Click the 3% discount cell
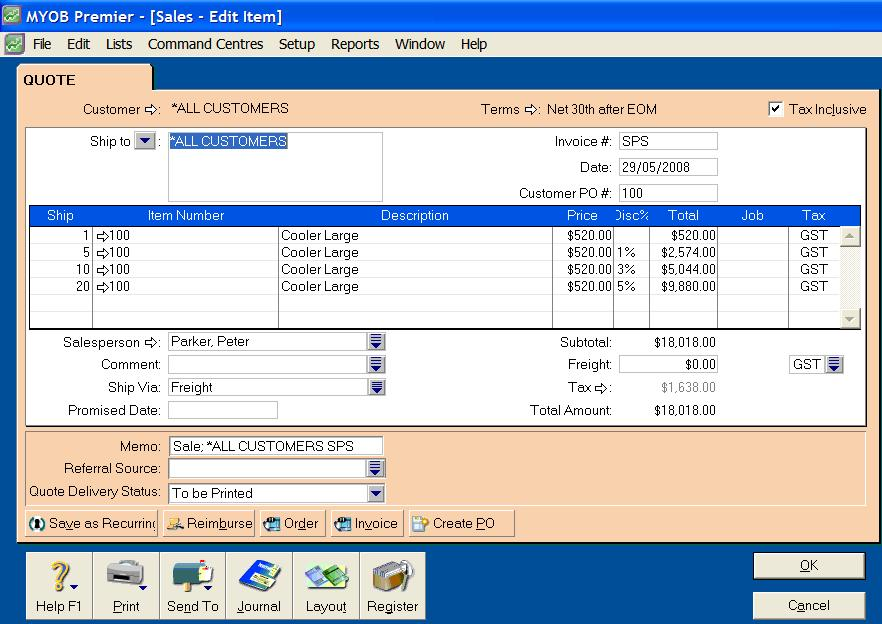Viewport: 882px width, 624px height. (x=631, y=270)
